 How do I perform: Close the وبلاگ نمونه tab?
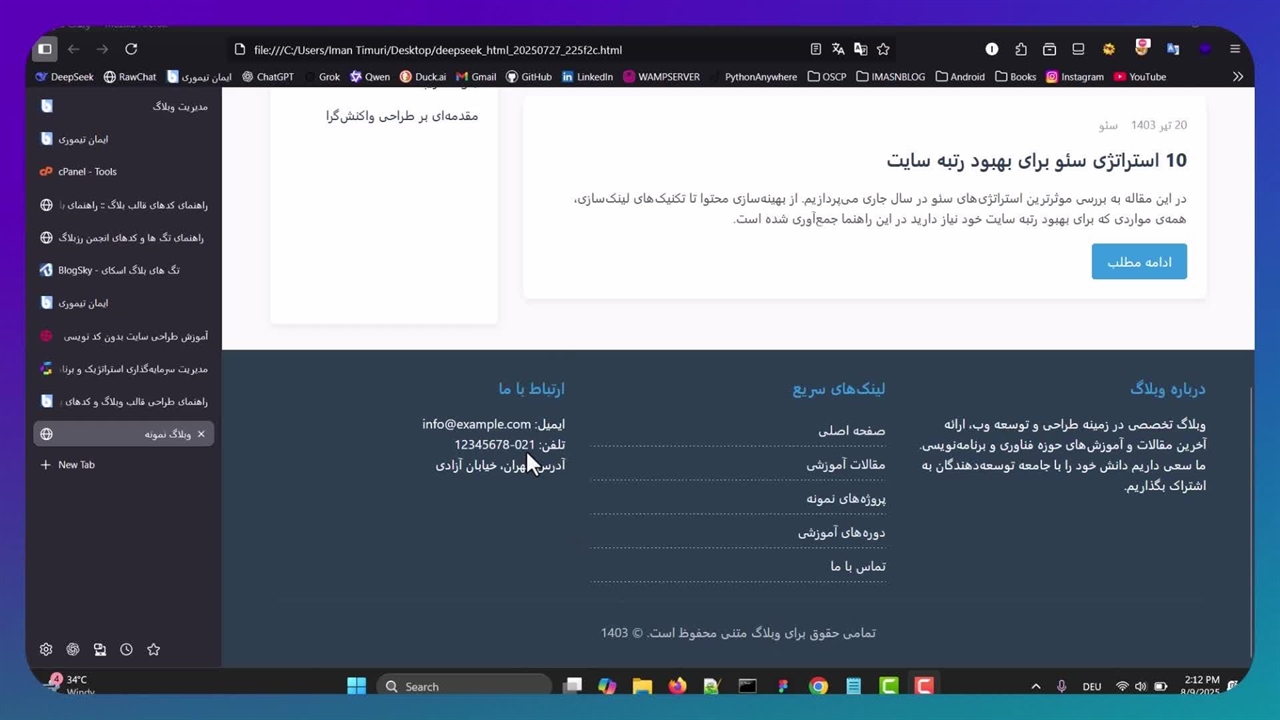pyautogui.click(x=201, y=434)
